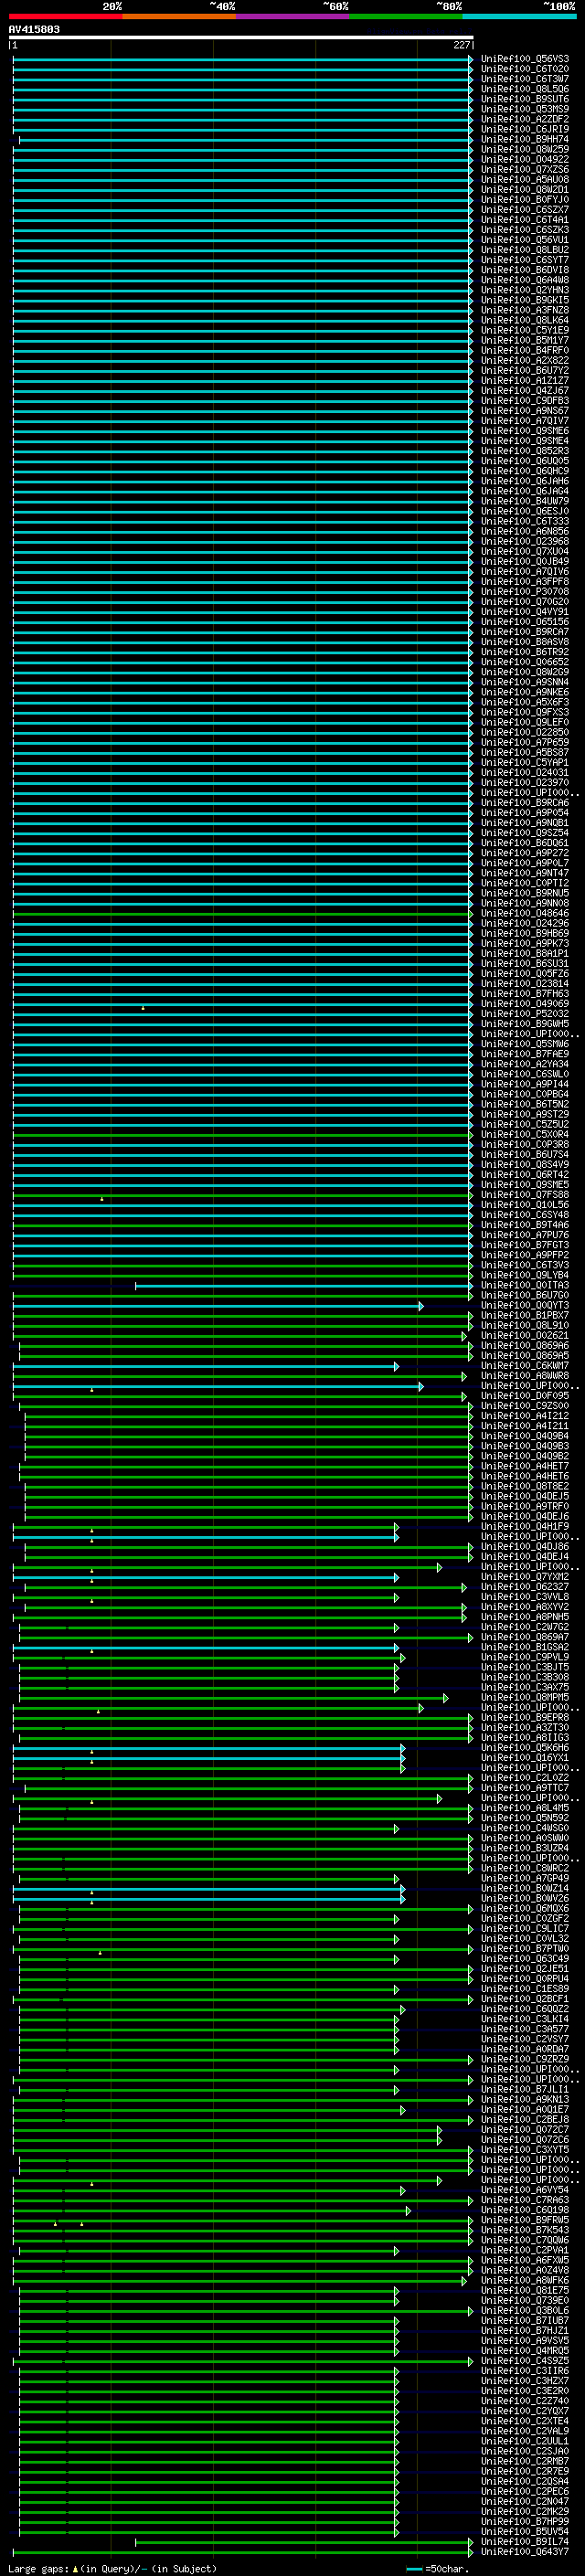585x2576 pixels.
Task: Select UniRef100_C6T333 label
Action: click(x=525, y=521)
